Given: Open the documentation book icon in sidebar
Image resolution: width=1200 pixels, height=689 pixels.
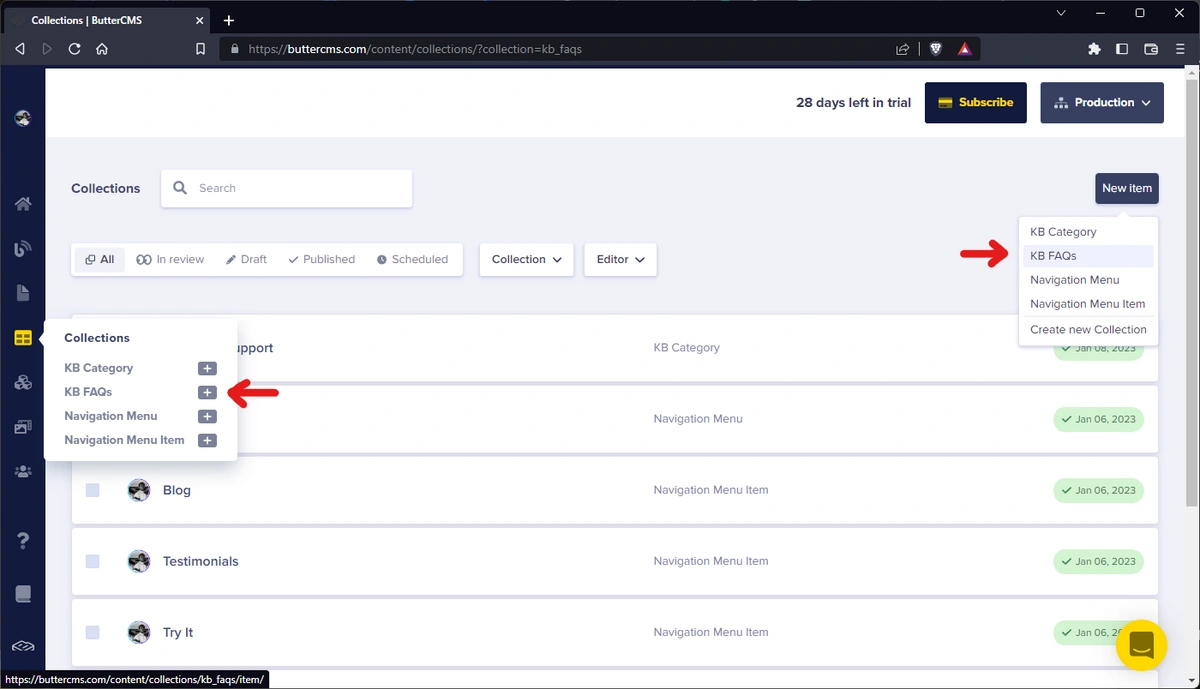Looking at the screenshot, I should tap(23, 594).
